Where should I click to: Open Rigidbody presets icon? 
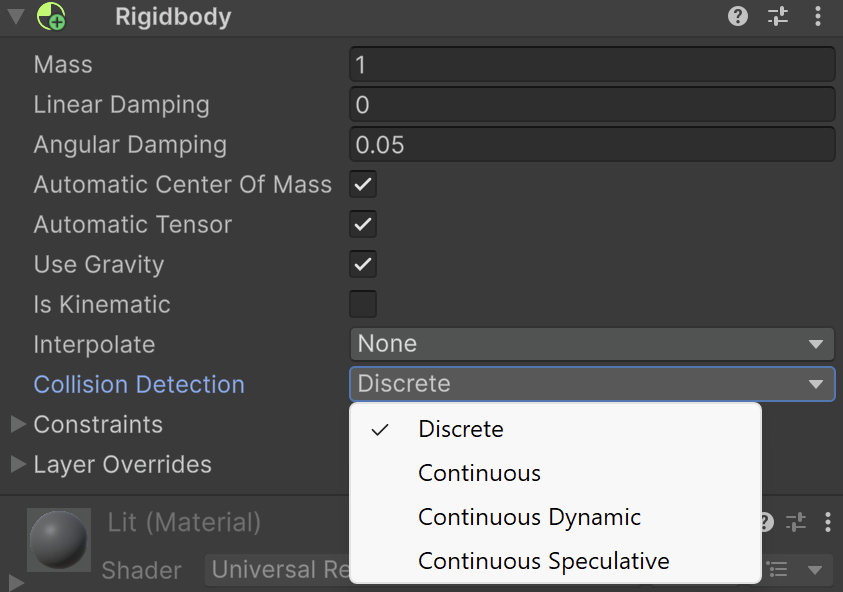point(778,16)
